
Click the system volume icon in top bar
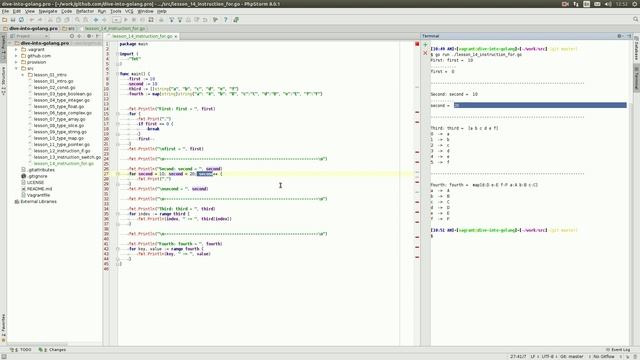(x=608, y=4)
